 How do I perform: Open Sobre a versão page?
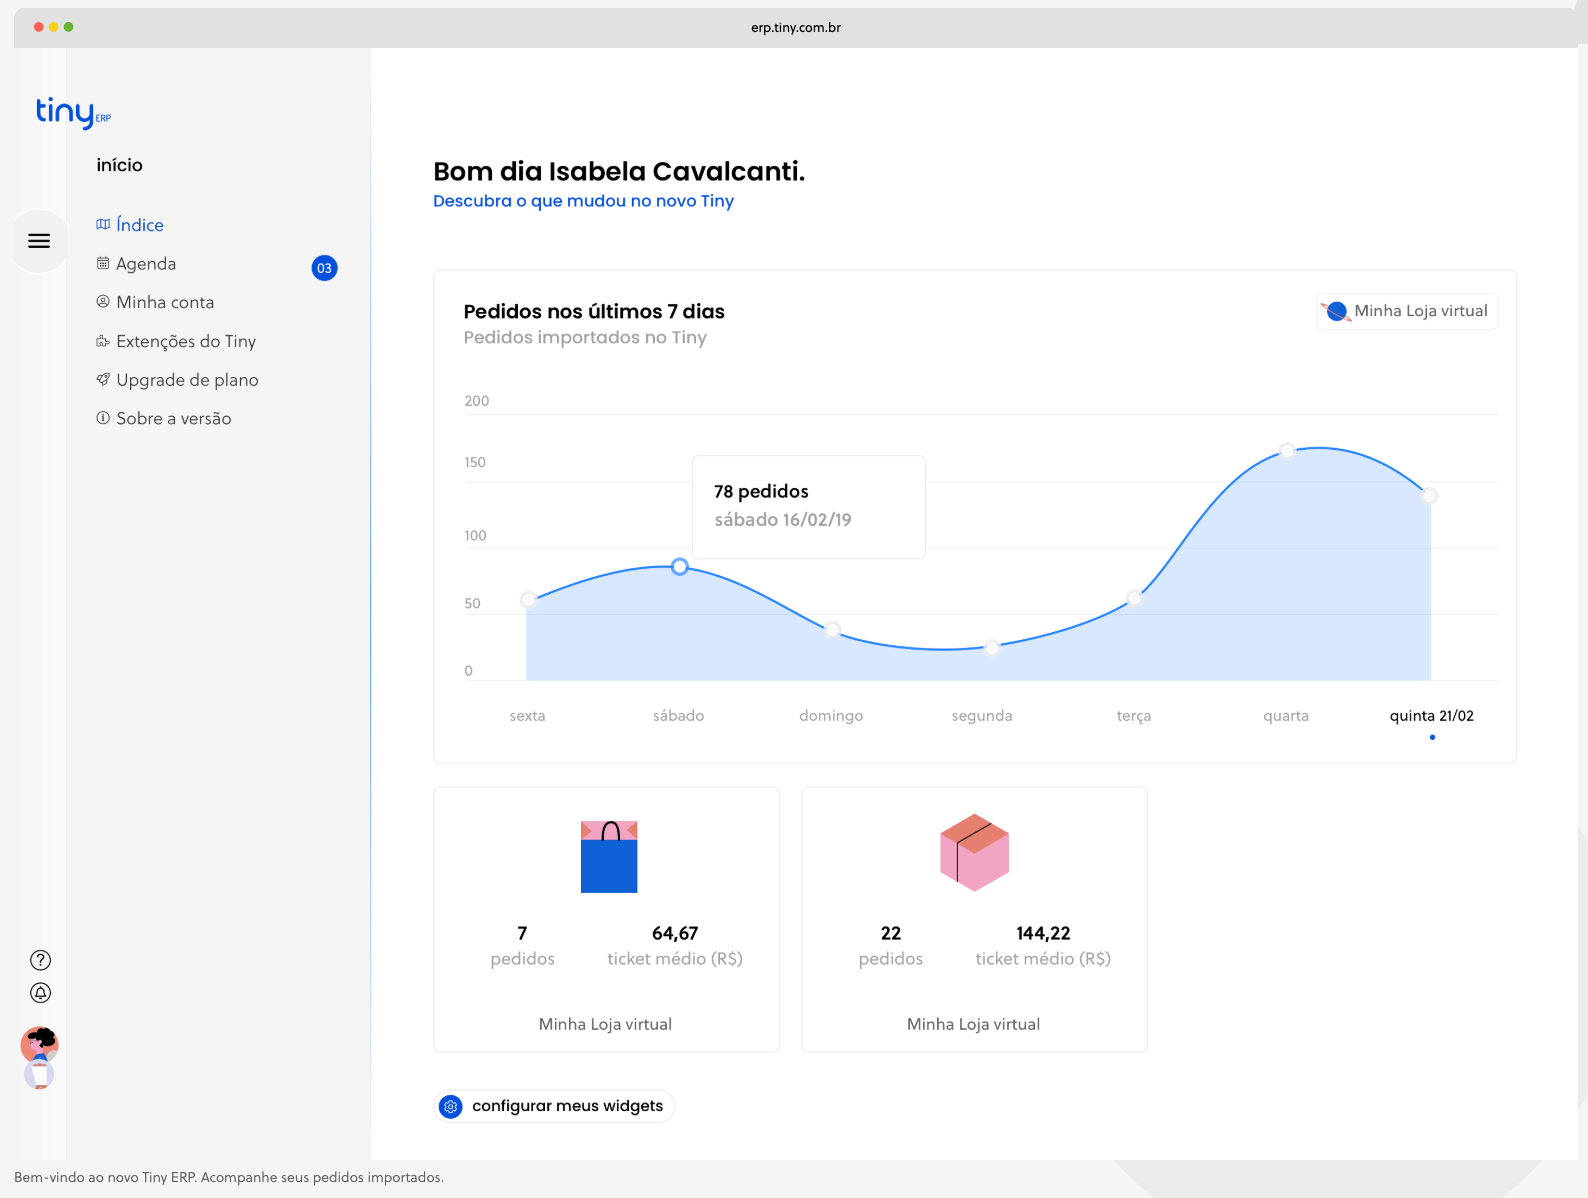pyautogui.click(x=173, y=419)
